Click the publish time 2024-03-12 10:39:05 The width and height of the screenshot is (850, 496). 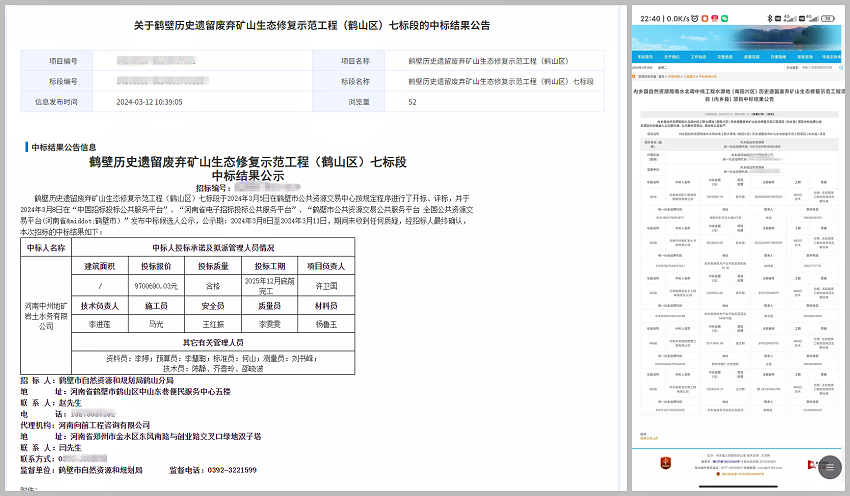coord(149,102)
